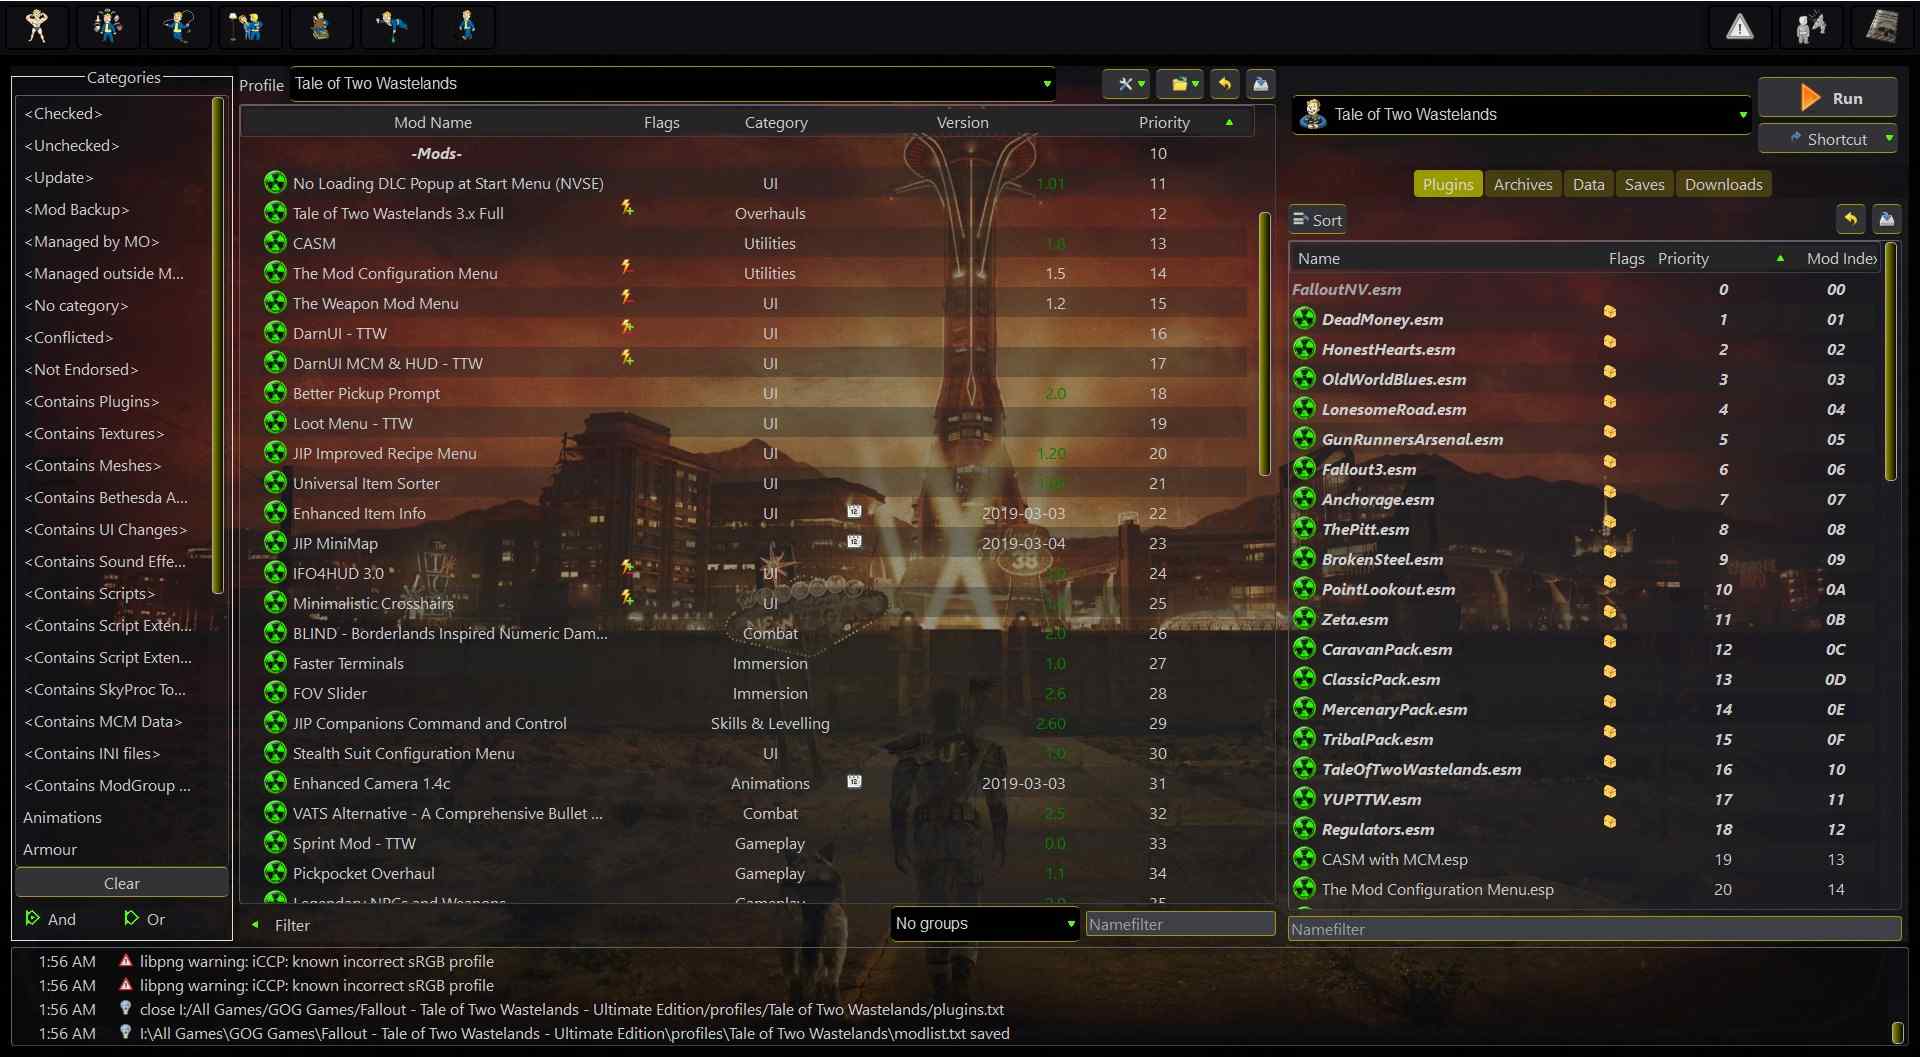Open the No groups filter dropdown
This screenshot has width=1920, height=1057.
pos(984,923)
